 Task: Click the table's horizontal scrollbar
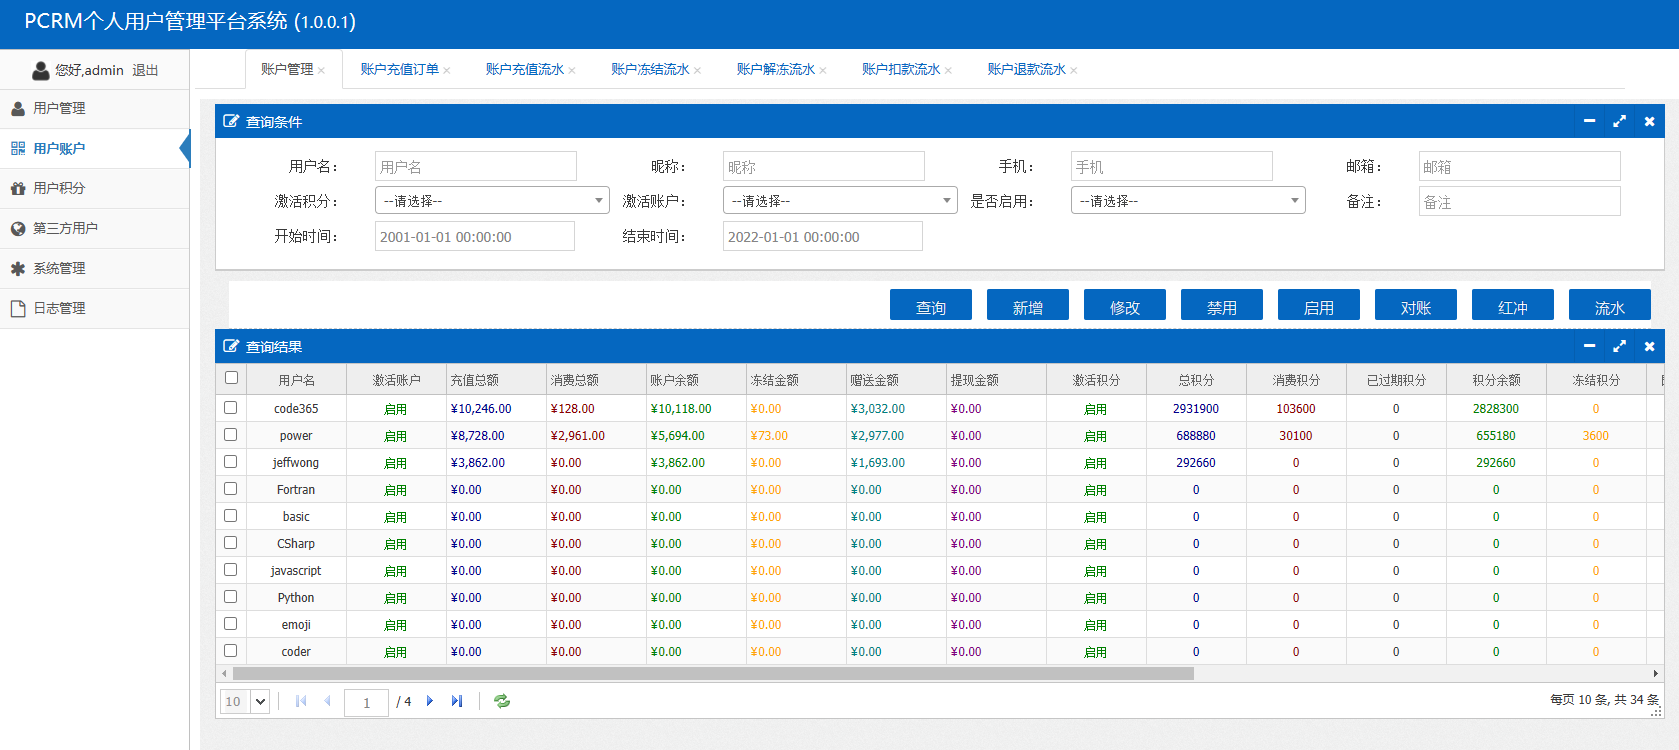[712, 673]
